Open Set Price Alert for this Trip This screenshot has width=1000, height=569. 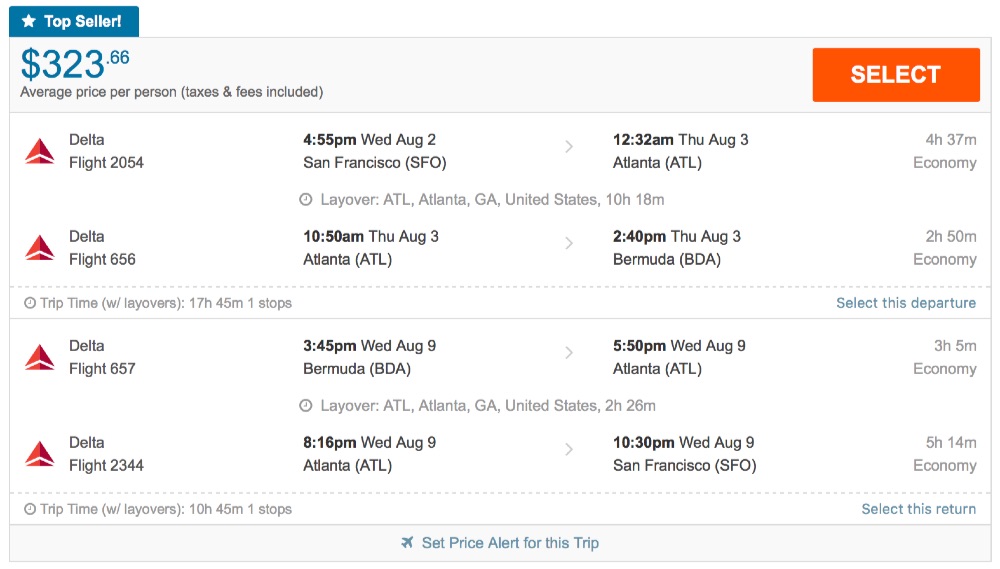pyautogui.click(x=509, y=543)
